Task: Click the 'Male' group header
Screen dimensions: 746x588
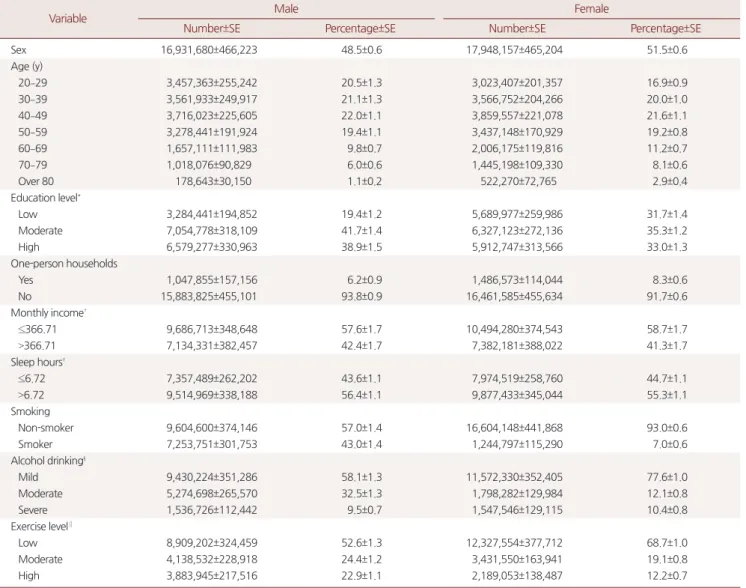Action: pyautogui.click(x=286, y=9)
